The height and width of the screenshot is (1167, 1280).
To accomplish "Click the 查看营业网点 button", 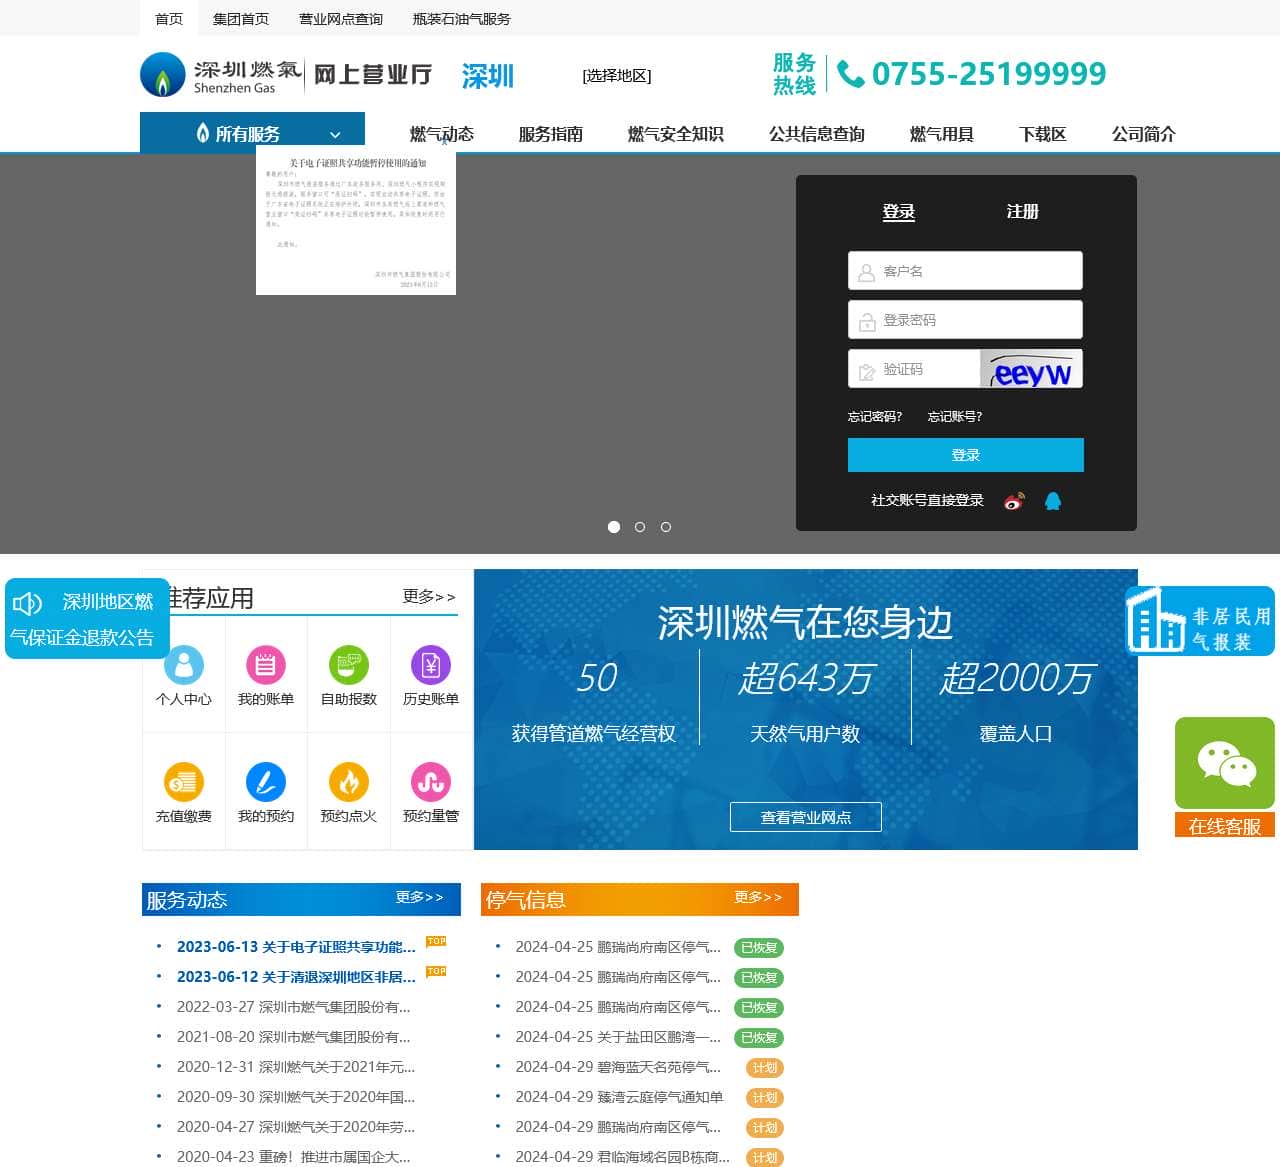I will (806, 817).
